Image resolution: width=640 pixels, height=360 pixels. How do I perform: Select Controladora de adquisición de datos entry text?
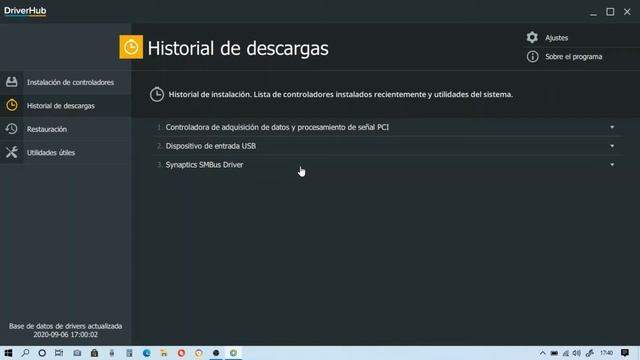(x=277, y=127)
